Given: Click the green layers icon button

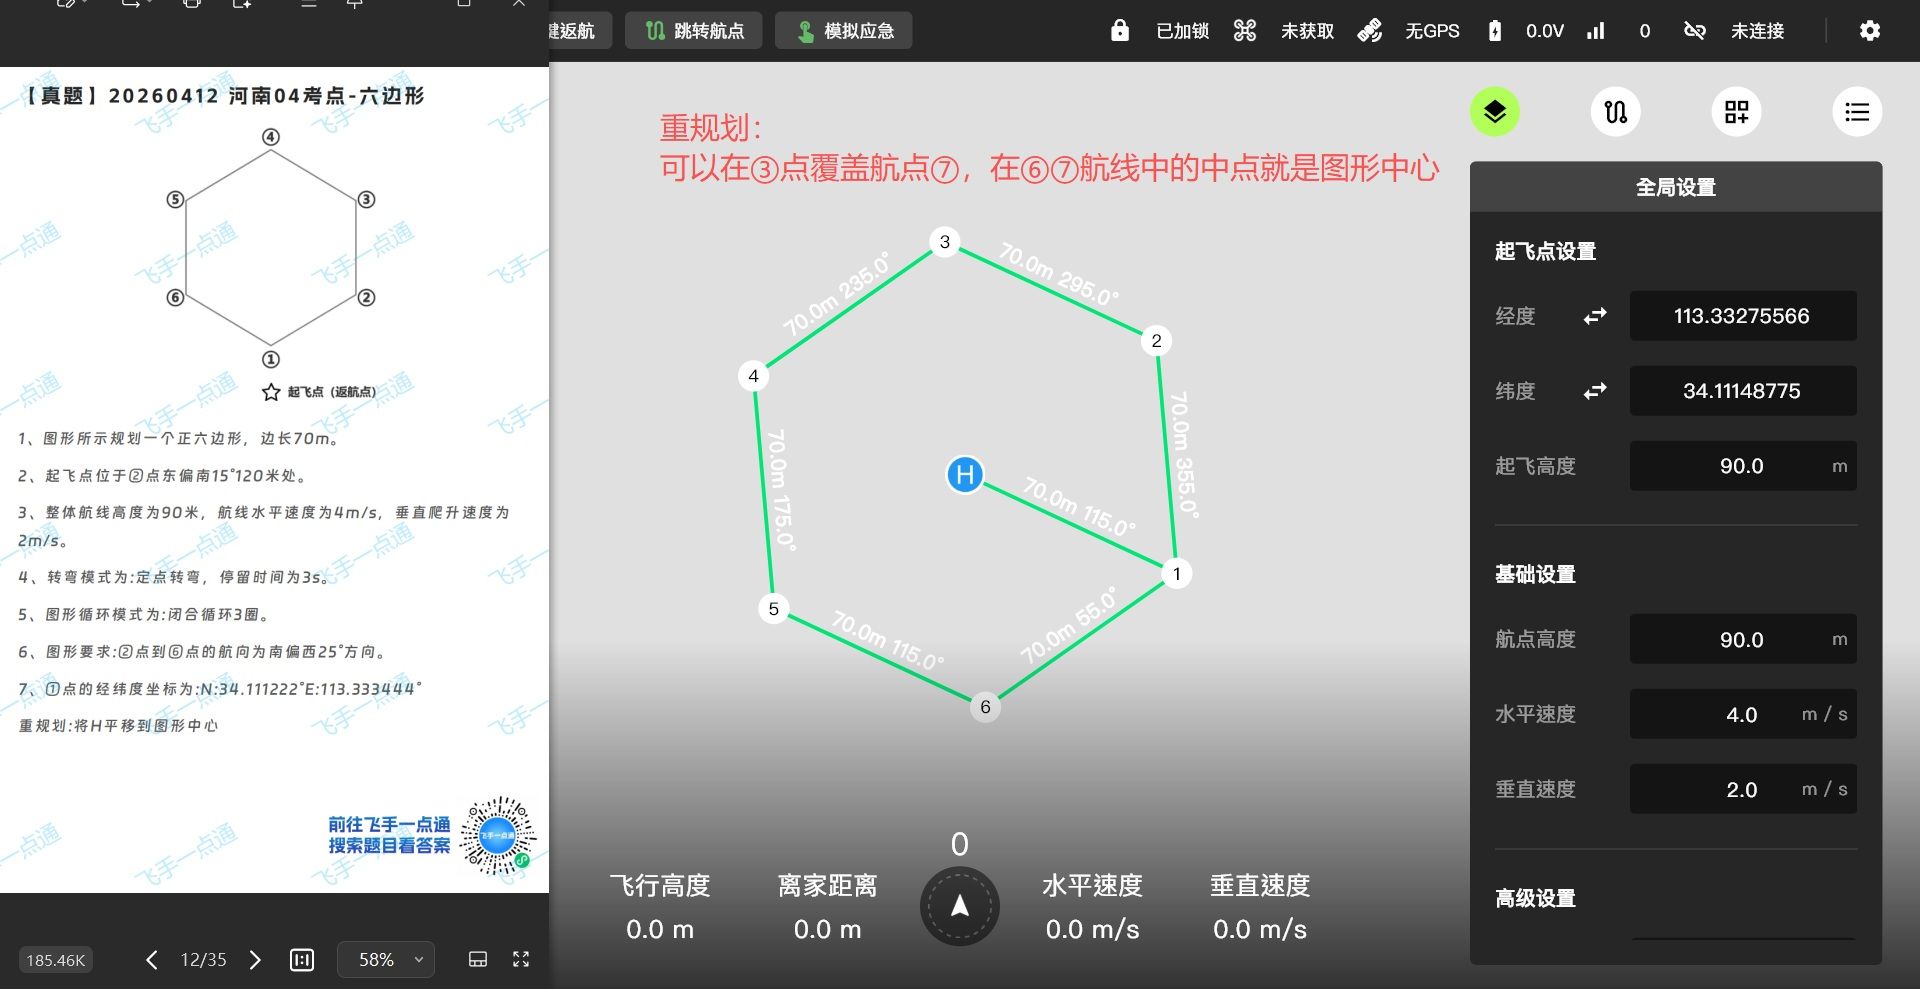Looking at the screenshot, I should click(1494, 111).
